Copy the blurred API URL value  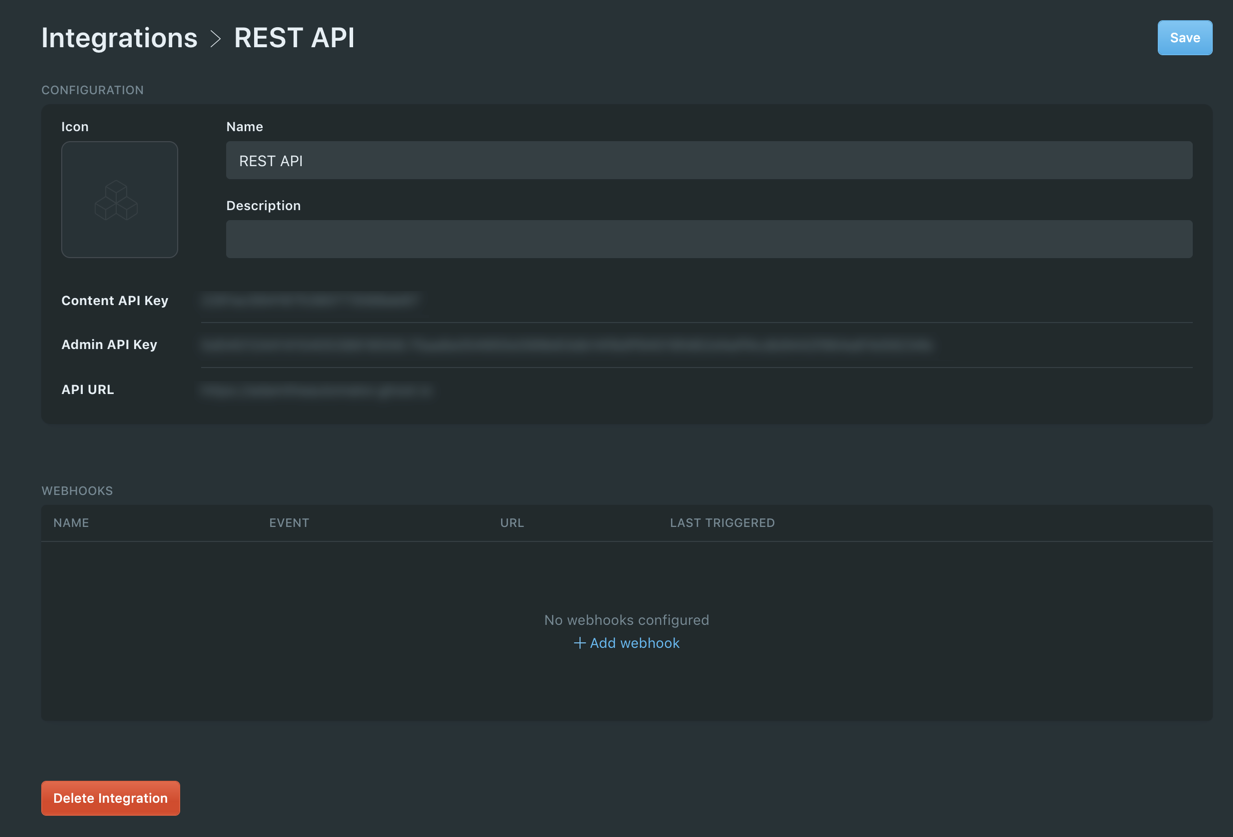coord(316,390)
